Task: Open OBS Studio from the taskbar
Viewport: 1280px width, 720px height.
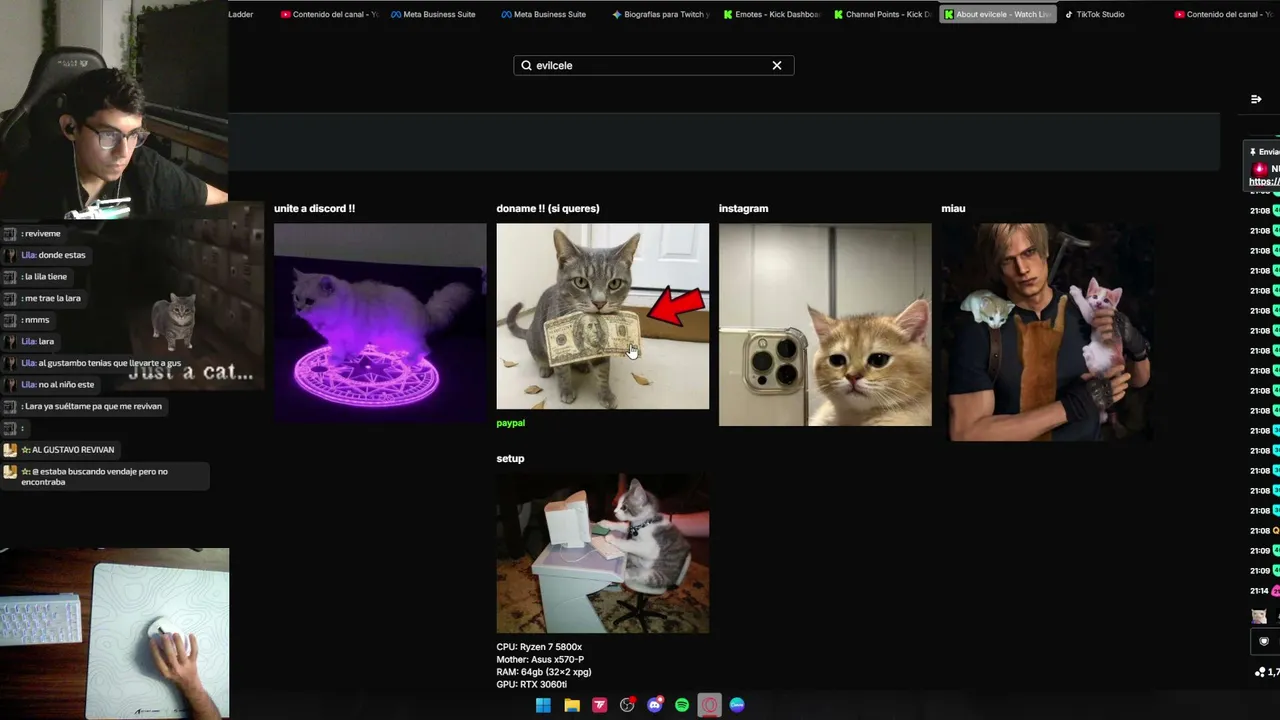Action: (x=627, y=705)
